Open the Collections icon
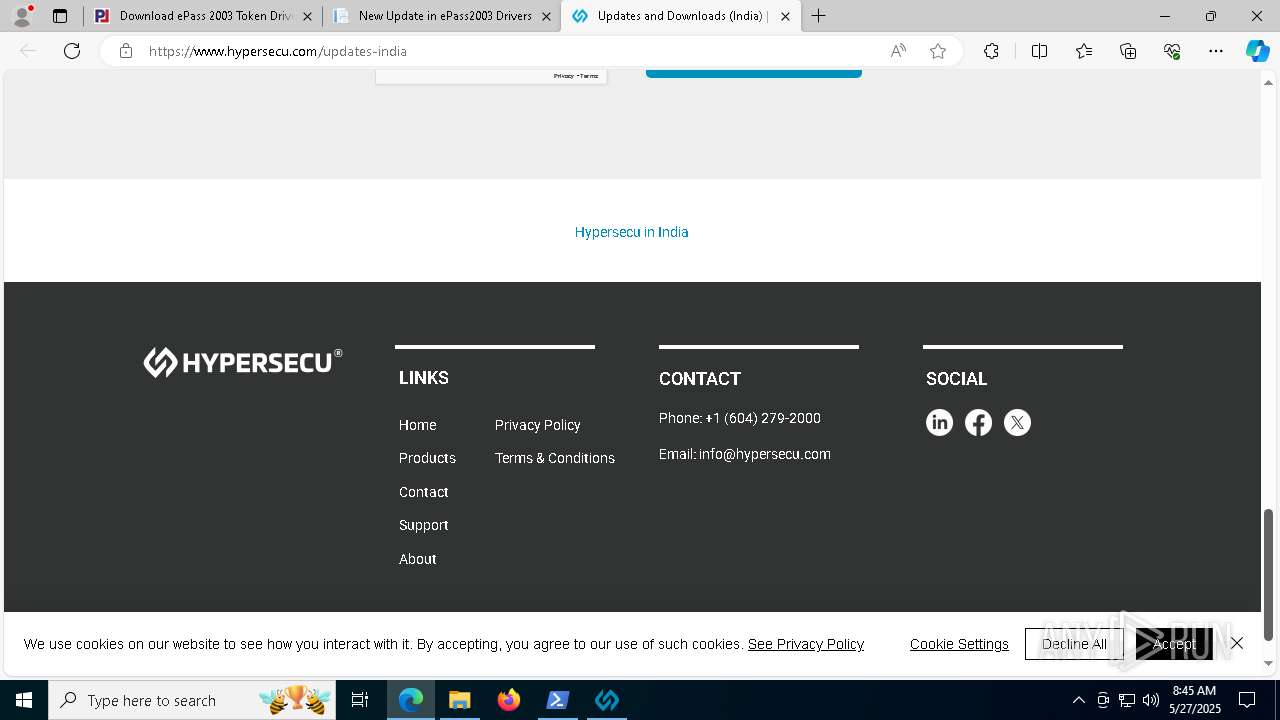This screenshot has height=720, width=1280. point(1128,51)
